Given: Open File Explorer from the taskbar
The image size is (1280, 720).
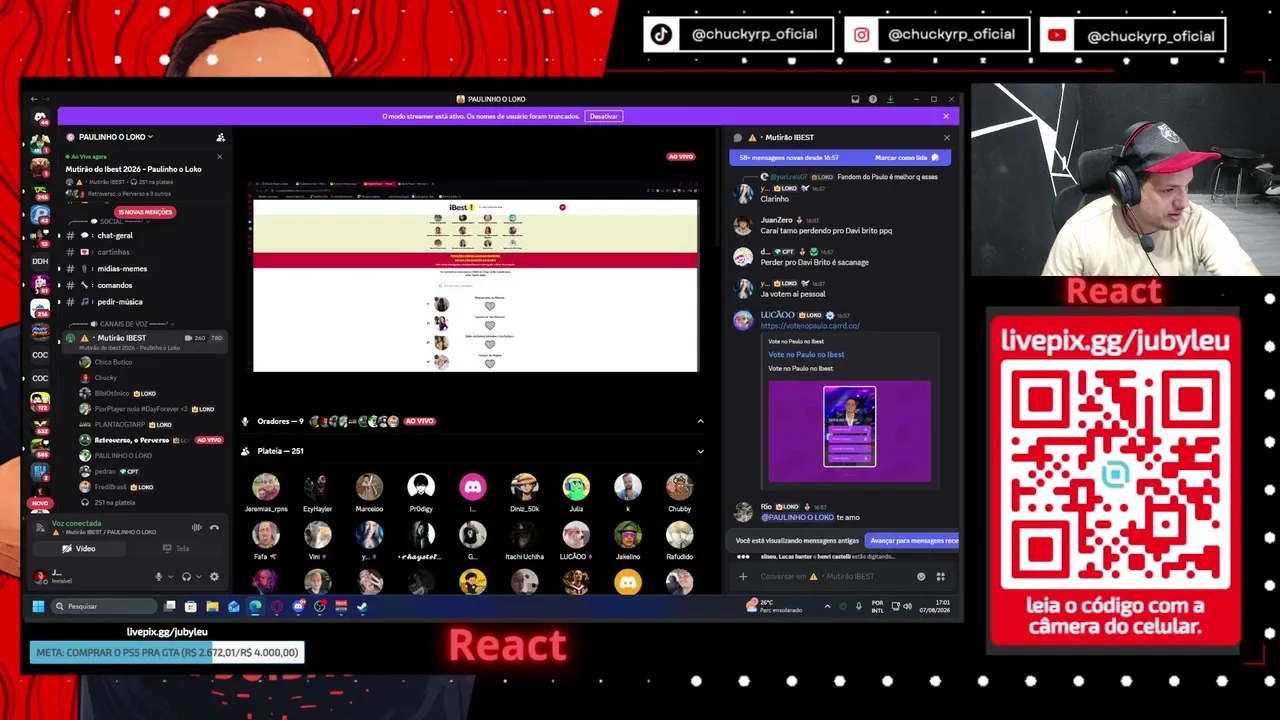Looking at the screenshot, I should 212,606.
